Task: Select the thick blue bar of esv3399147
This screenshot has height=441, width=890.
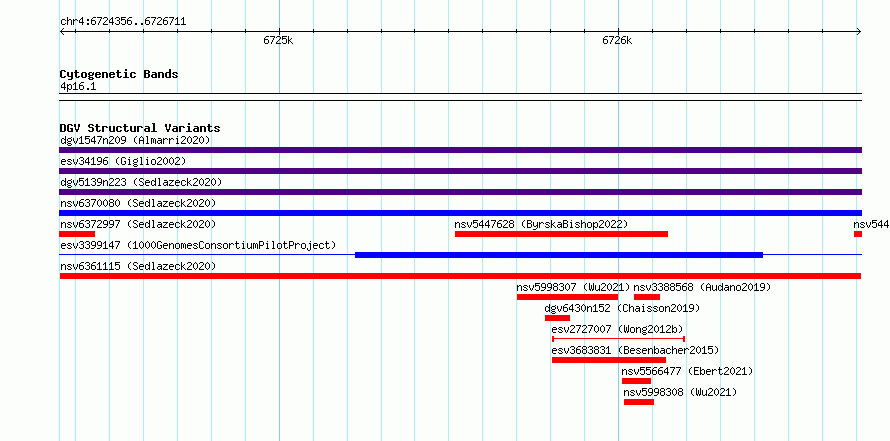Action: [559, 255]
